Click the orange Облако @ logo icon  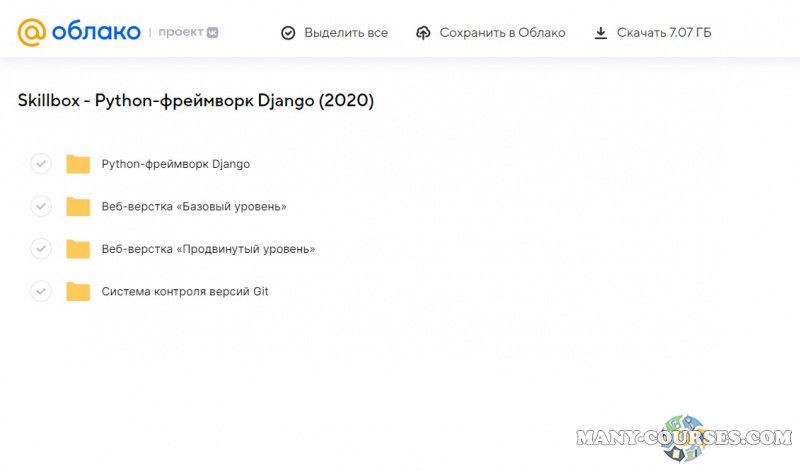(x=32, y=33)
